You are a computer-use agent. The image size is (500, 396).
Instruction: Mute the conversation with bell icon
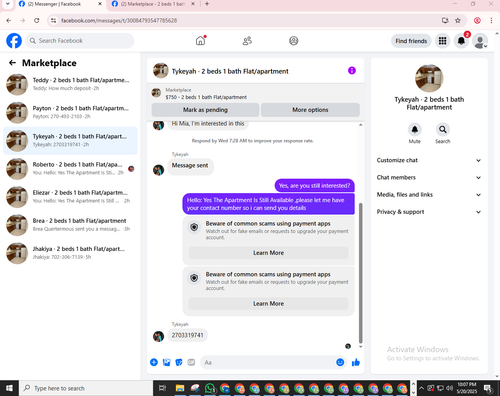(415, 129)
